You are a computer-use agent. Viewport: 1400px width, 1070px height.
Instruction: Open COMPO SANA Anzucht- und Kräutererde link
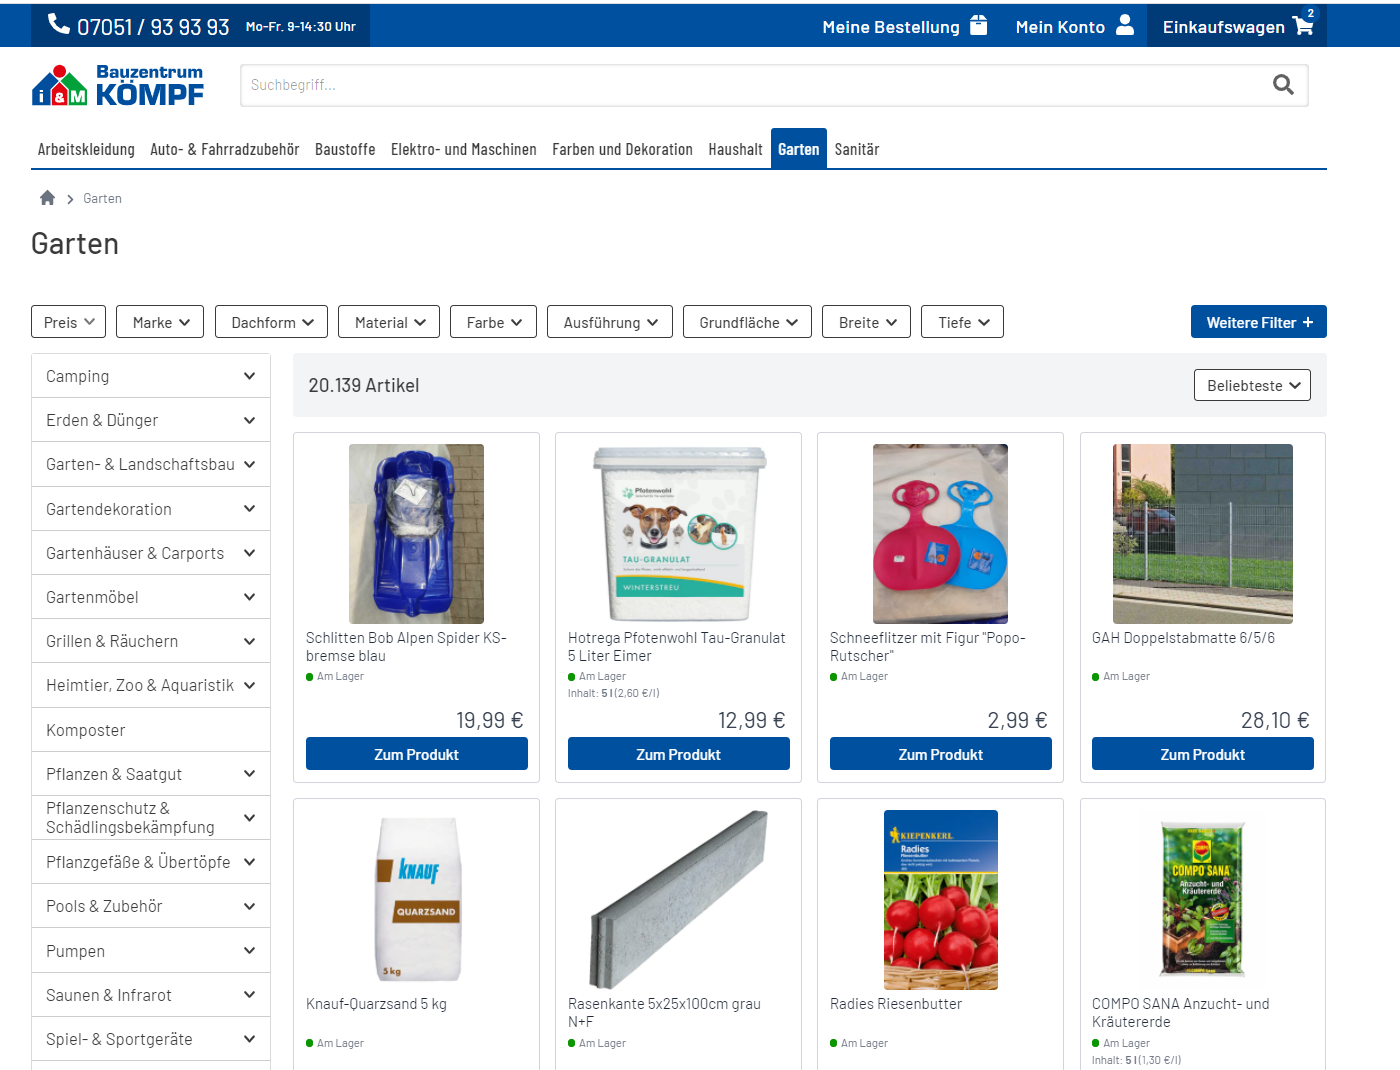[x=1181, y=1013]
